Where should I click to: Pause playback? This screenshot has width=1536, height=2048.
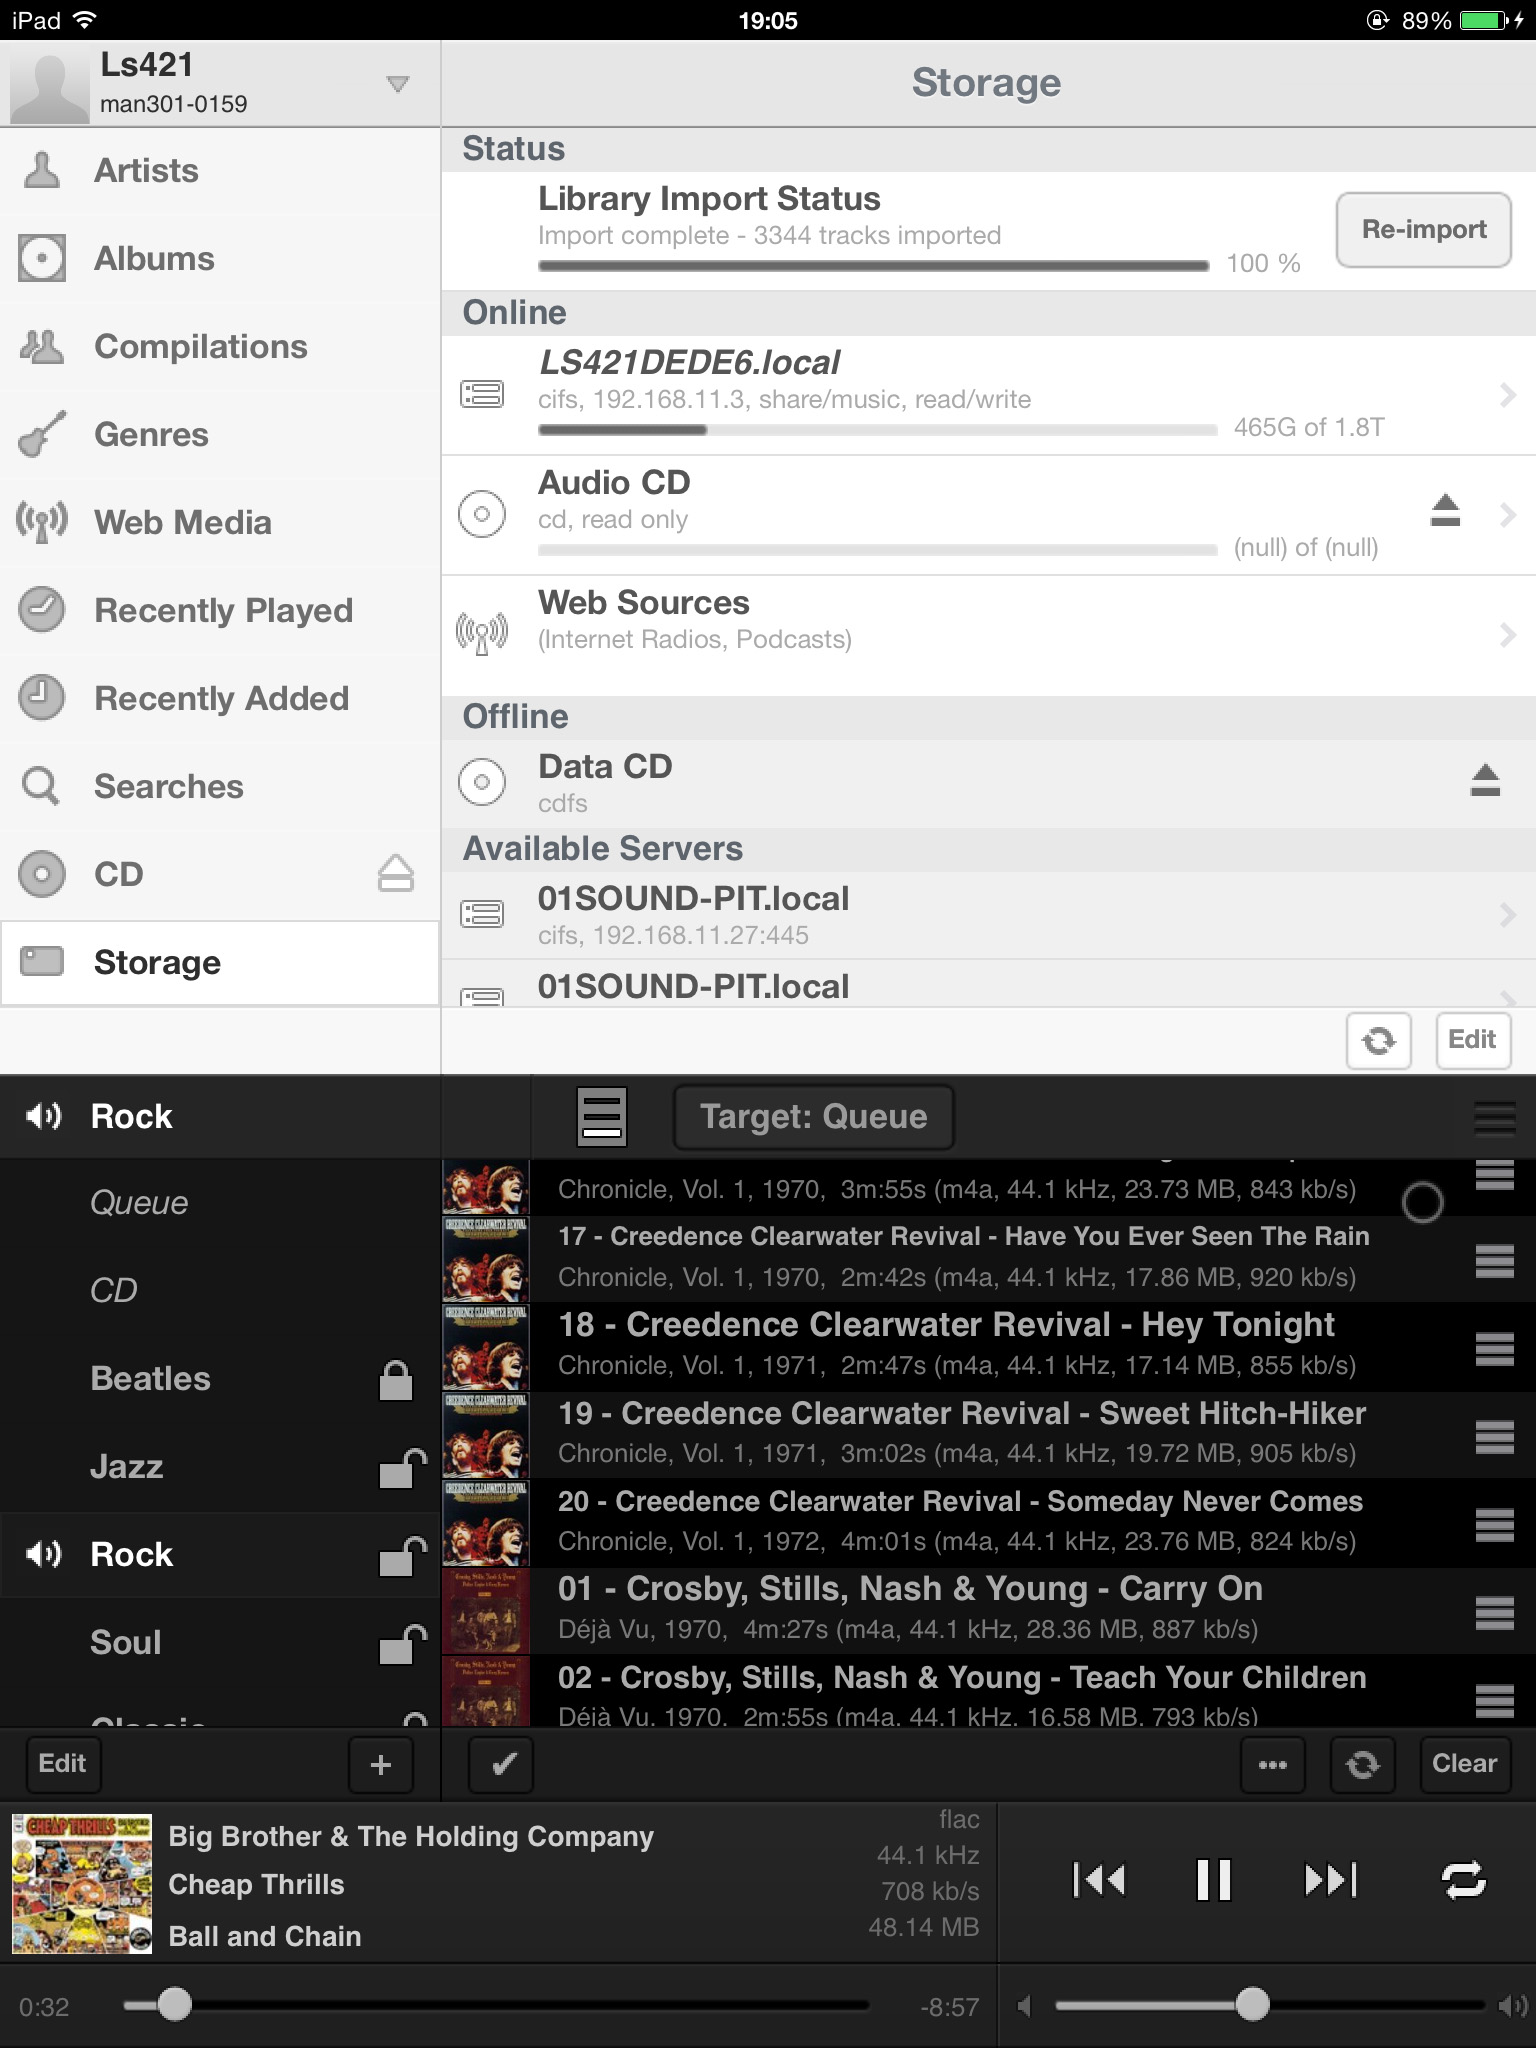tap(1213, 1880)
